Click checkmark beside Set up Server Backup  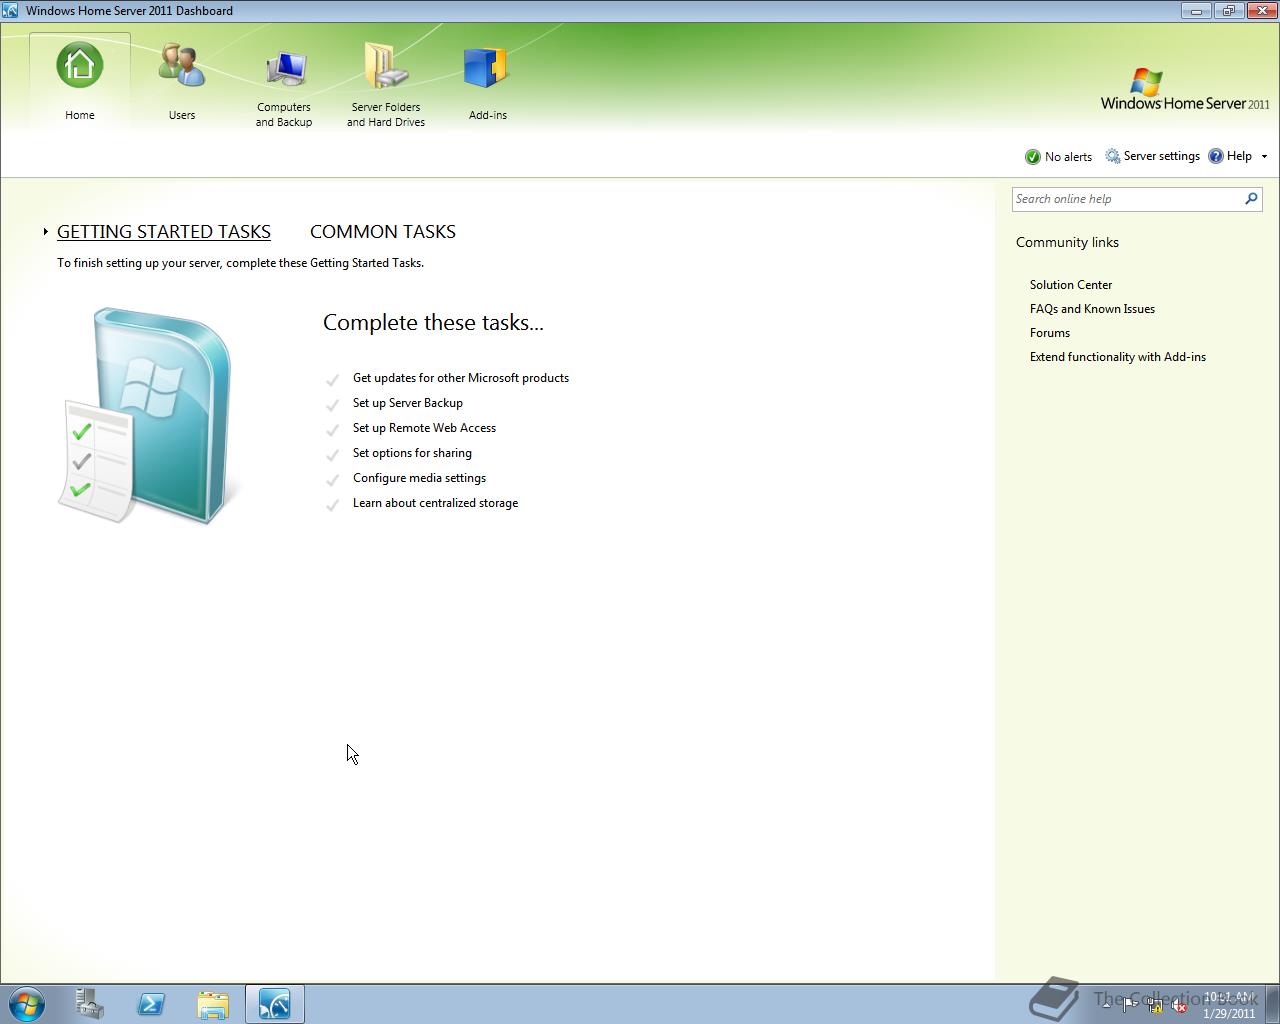point(332,404)
